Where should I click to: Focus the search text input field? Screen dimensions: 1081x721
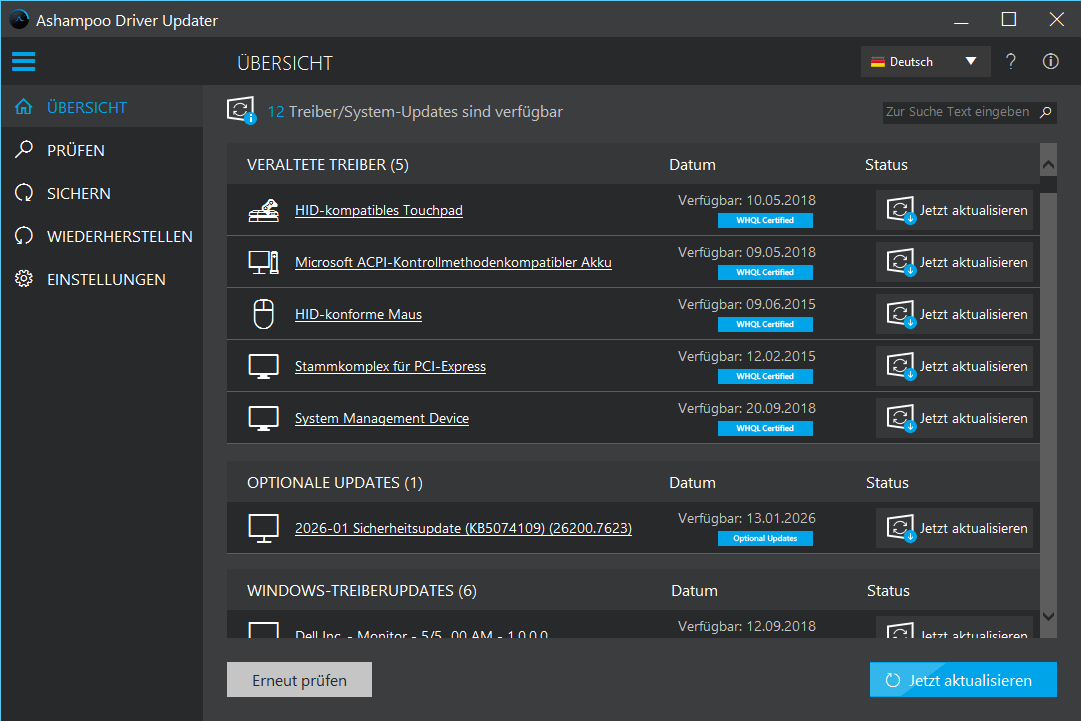(957, 112)
